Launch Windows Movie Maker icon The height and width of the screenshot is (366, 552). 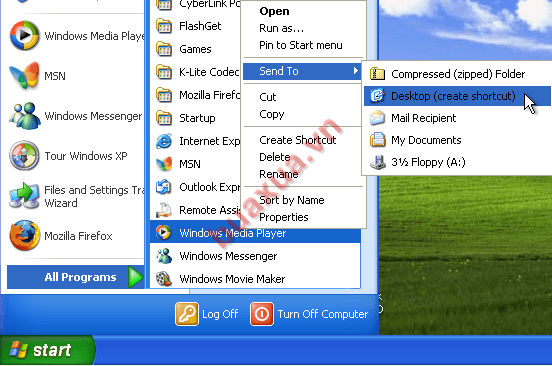coord(164,279)
